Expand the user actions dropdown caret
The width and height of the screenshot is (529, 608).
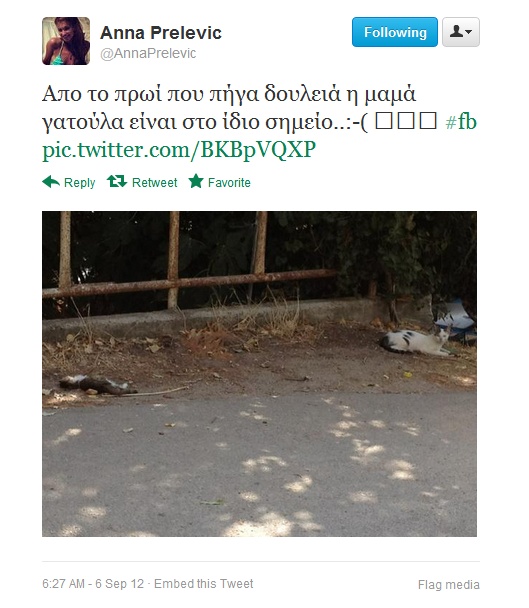(469, 32)
